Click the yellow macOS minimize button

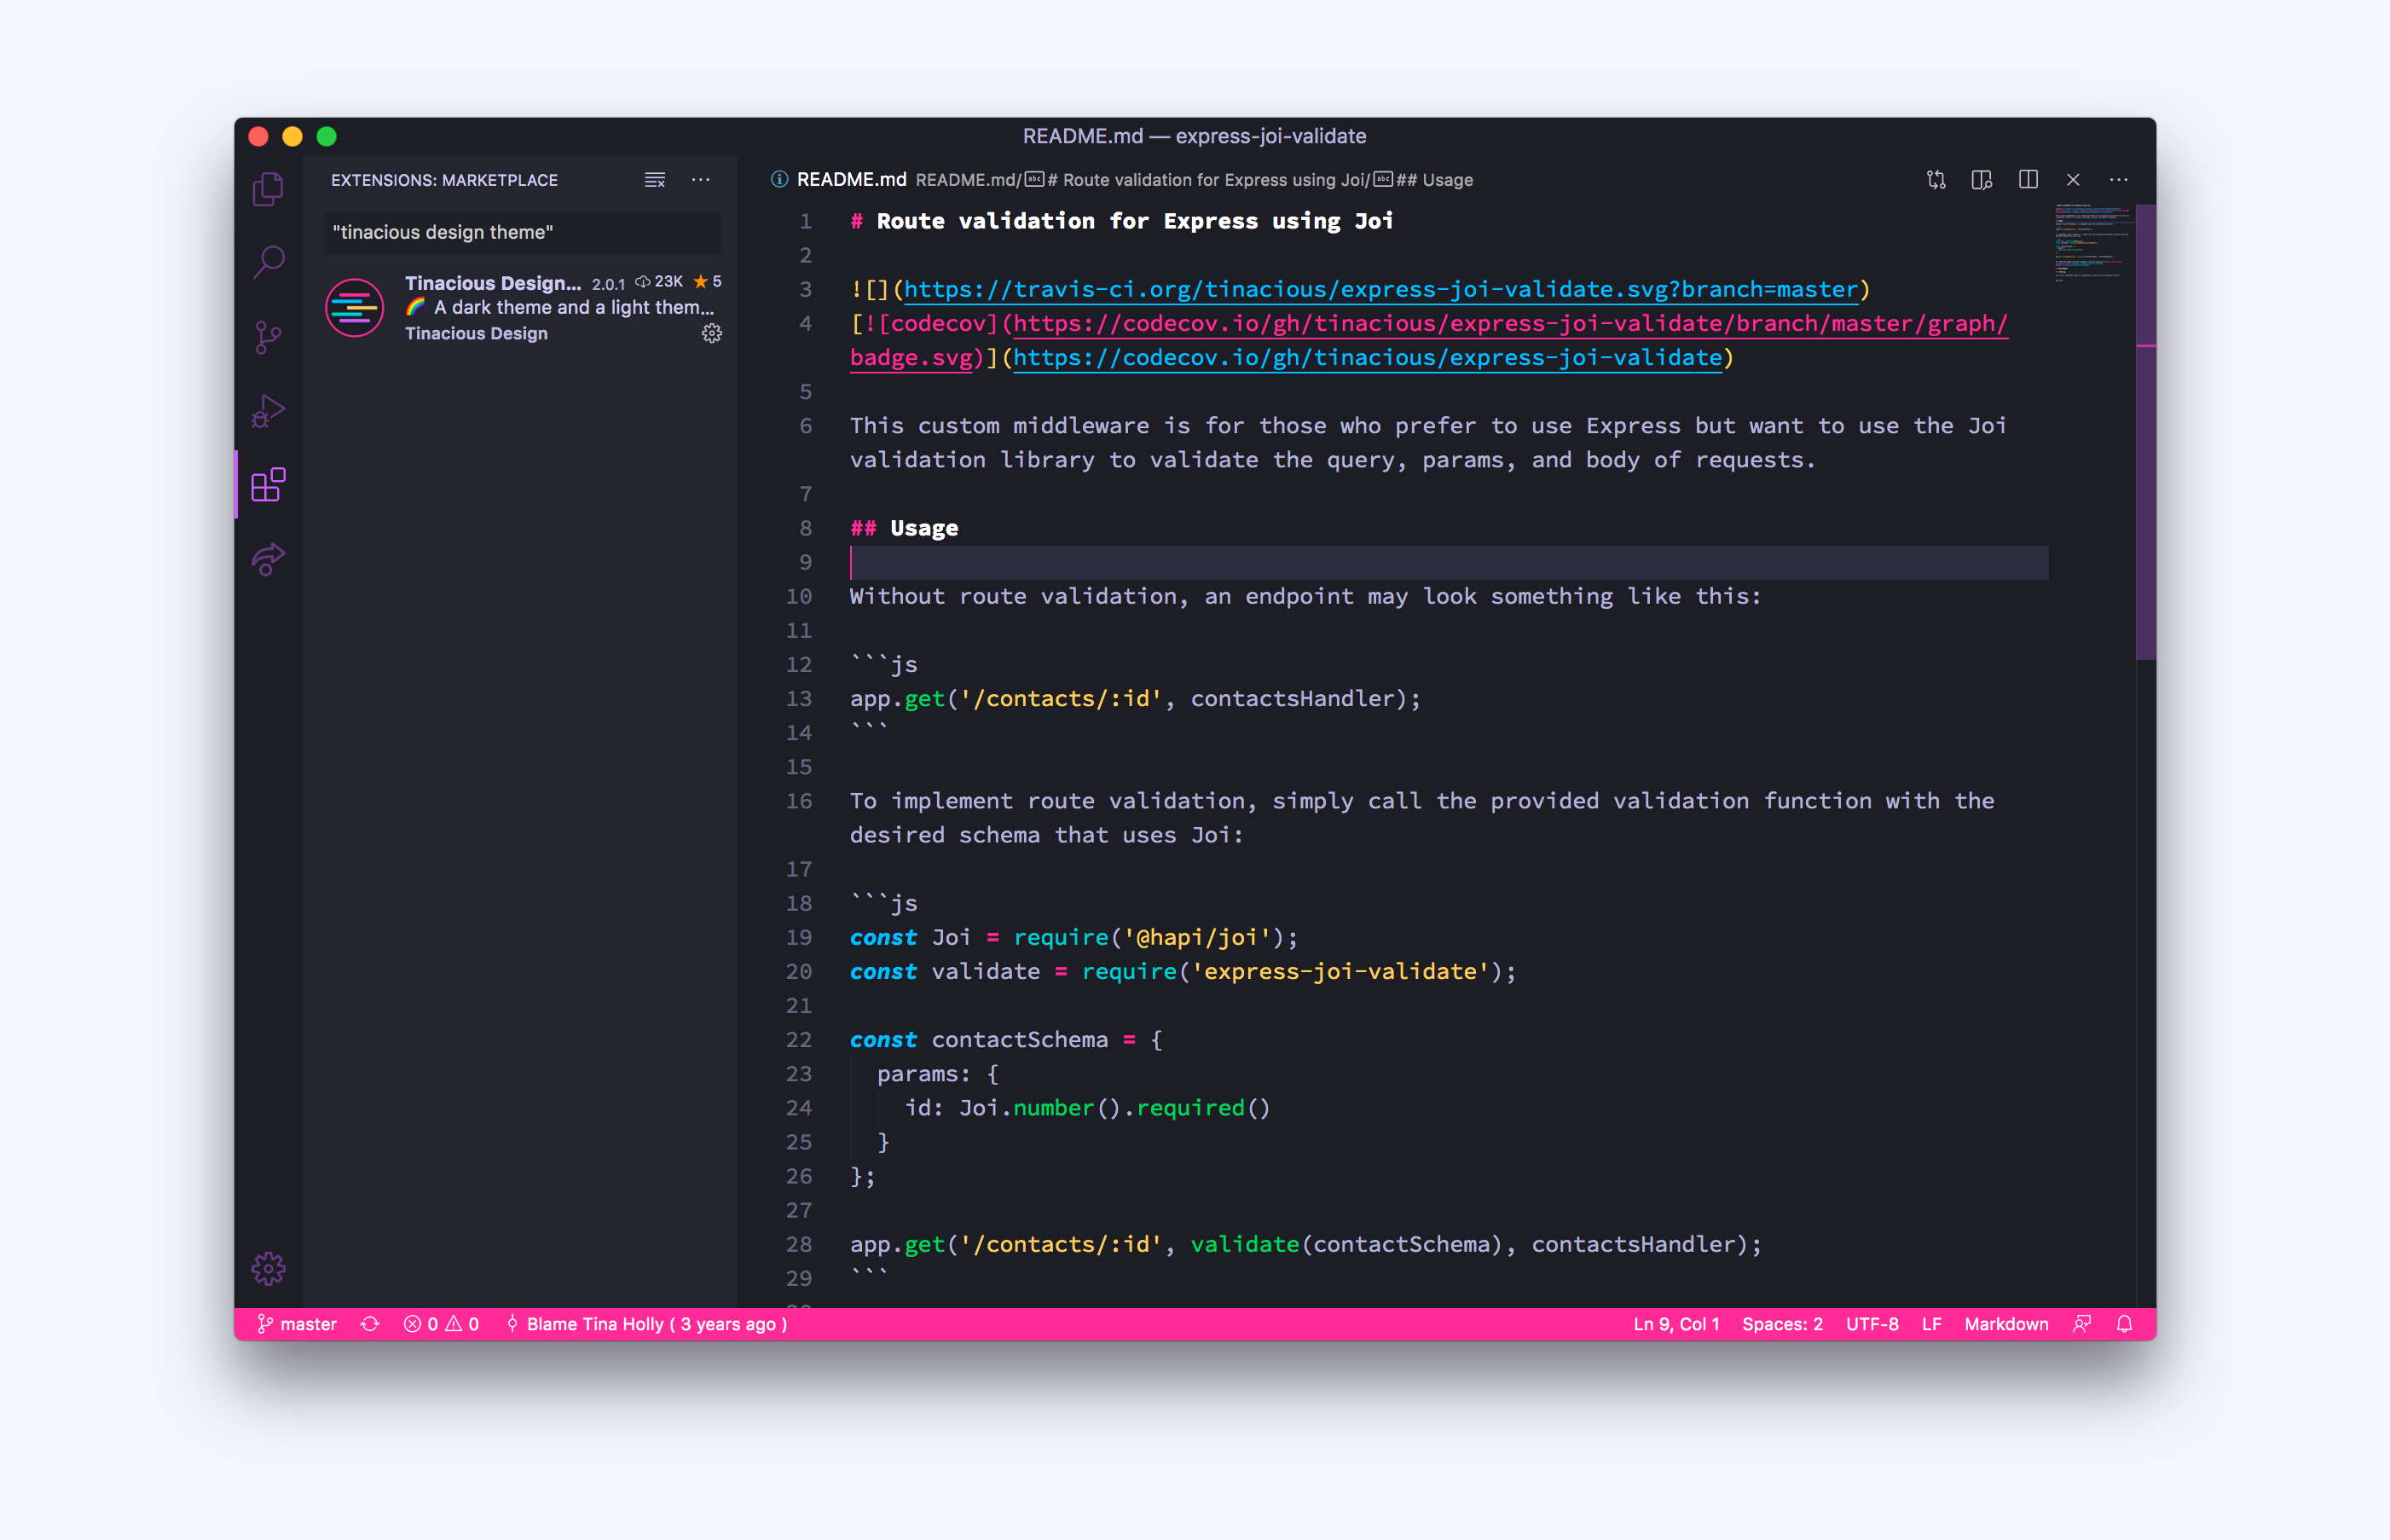(x=292, y=136)
